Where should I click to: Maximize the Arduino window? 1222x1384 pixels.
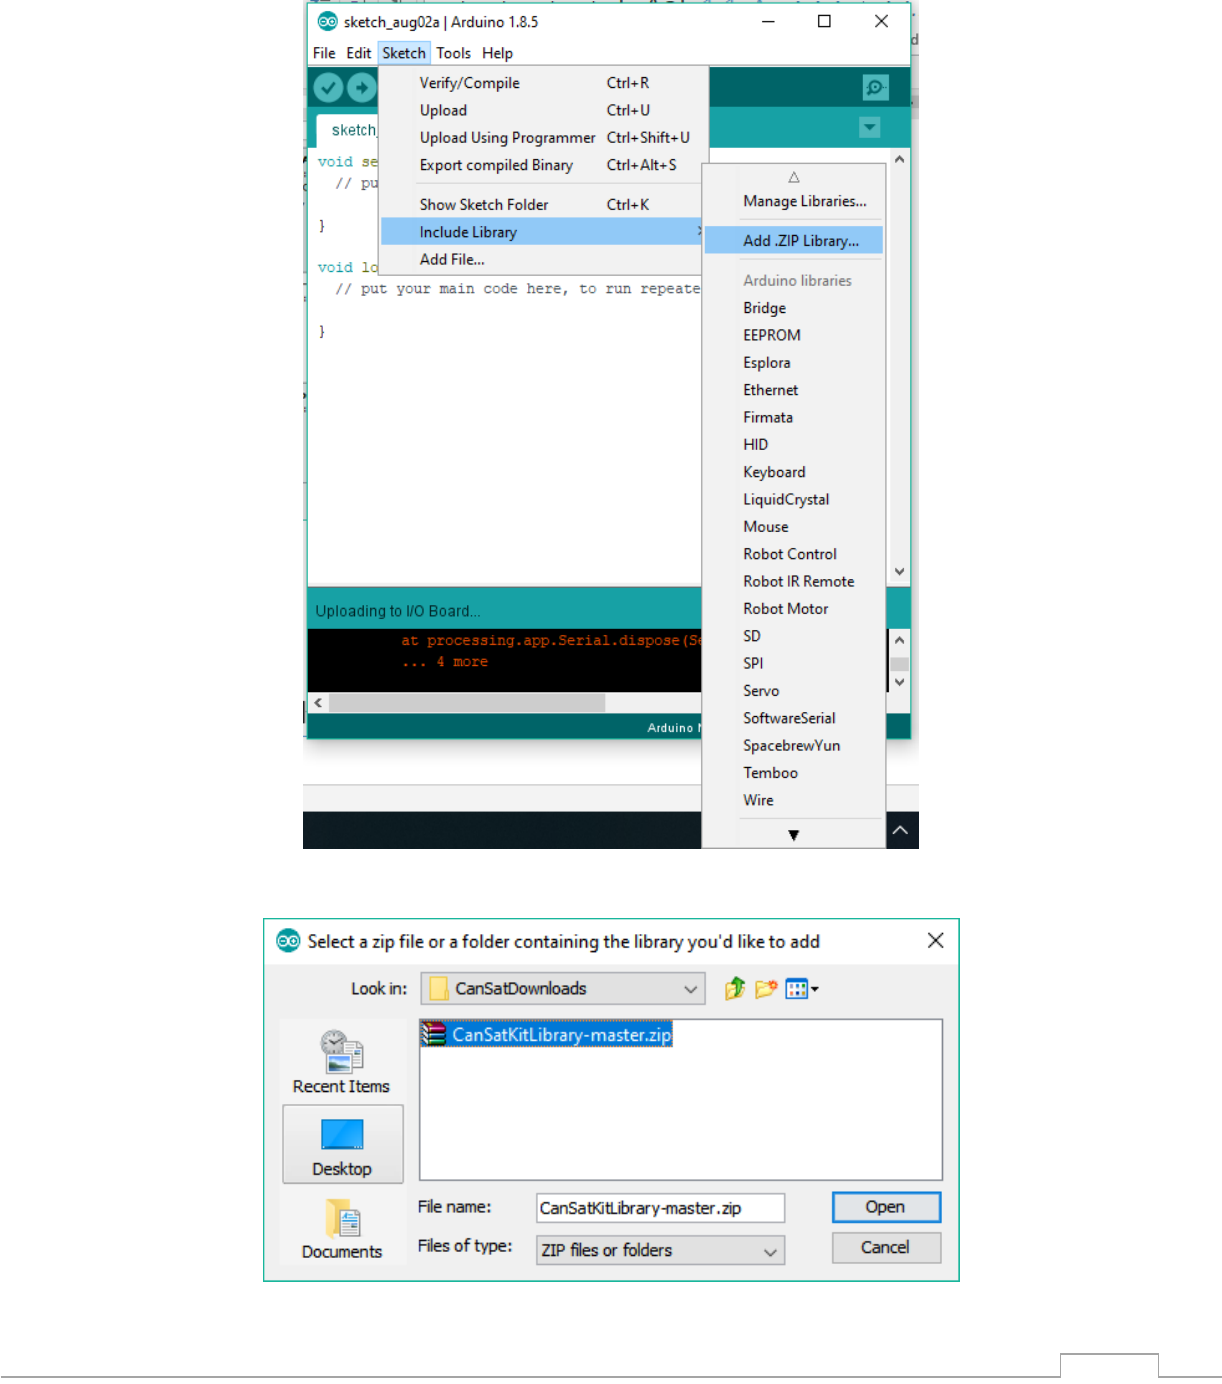tap(824, 21)
